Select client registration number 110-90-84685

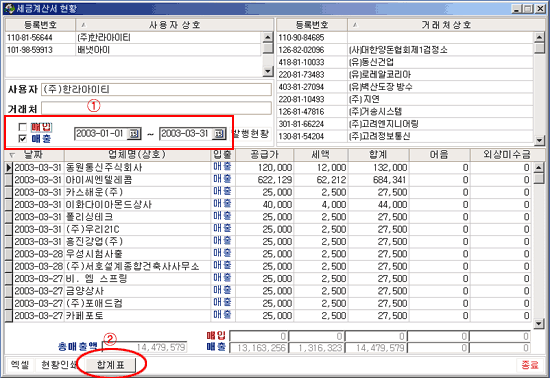(301, 38)
